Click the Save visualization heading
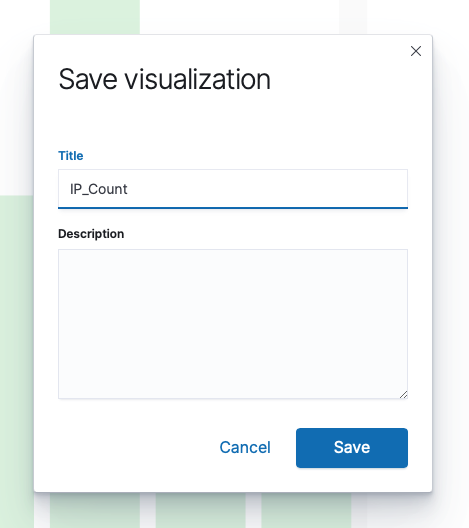 [x=164, y=79]
